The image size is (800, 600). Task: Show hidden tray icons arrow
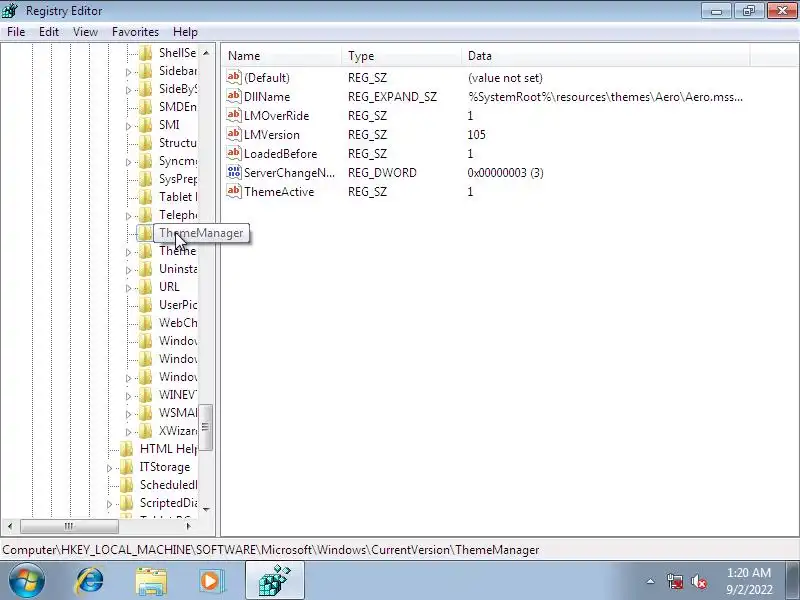pyautogui.click(x=651, y=581)
